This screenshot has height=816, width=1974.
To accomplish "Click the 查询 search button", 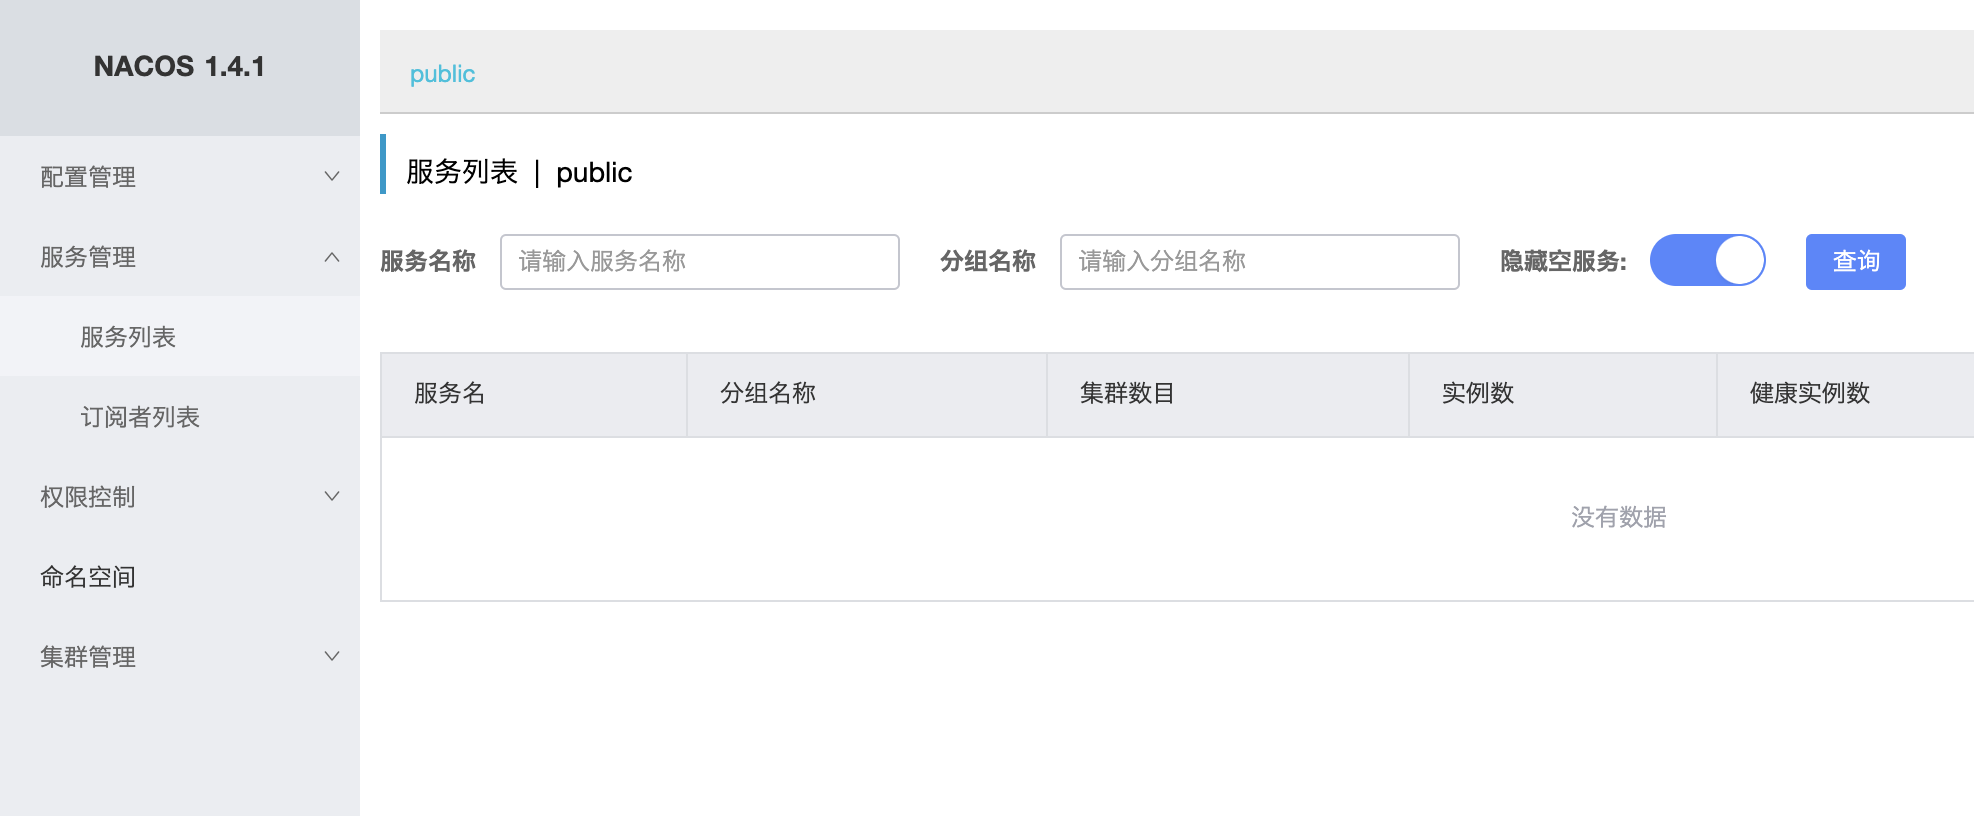I will point(1855,262).
